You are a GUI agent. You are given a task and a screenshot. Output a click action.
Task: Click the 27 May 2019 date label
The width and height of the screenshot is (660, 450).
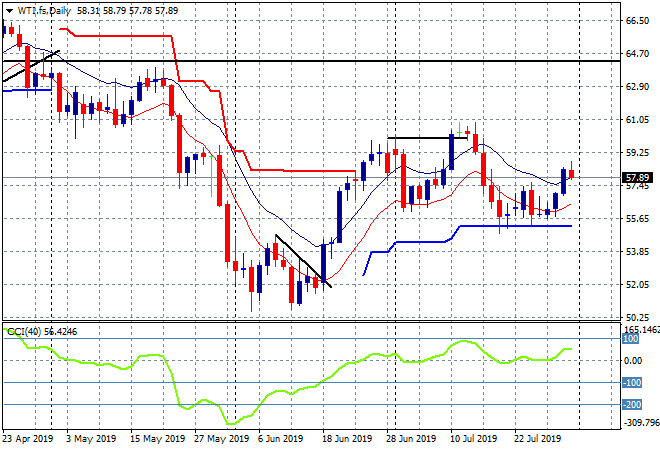click(221, 439)
